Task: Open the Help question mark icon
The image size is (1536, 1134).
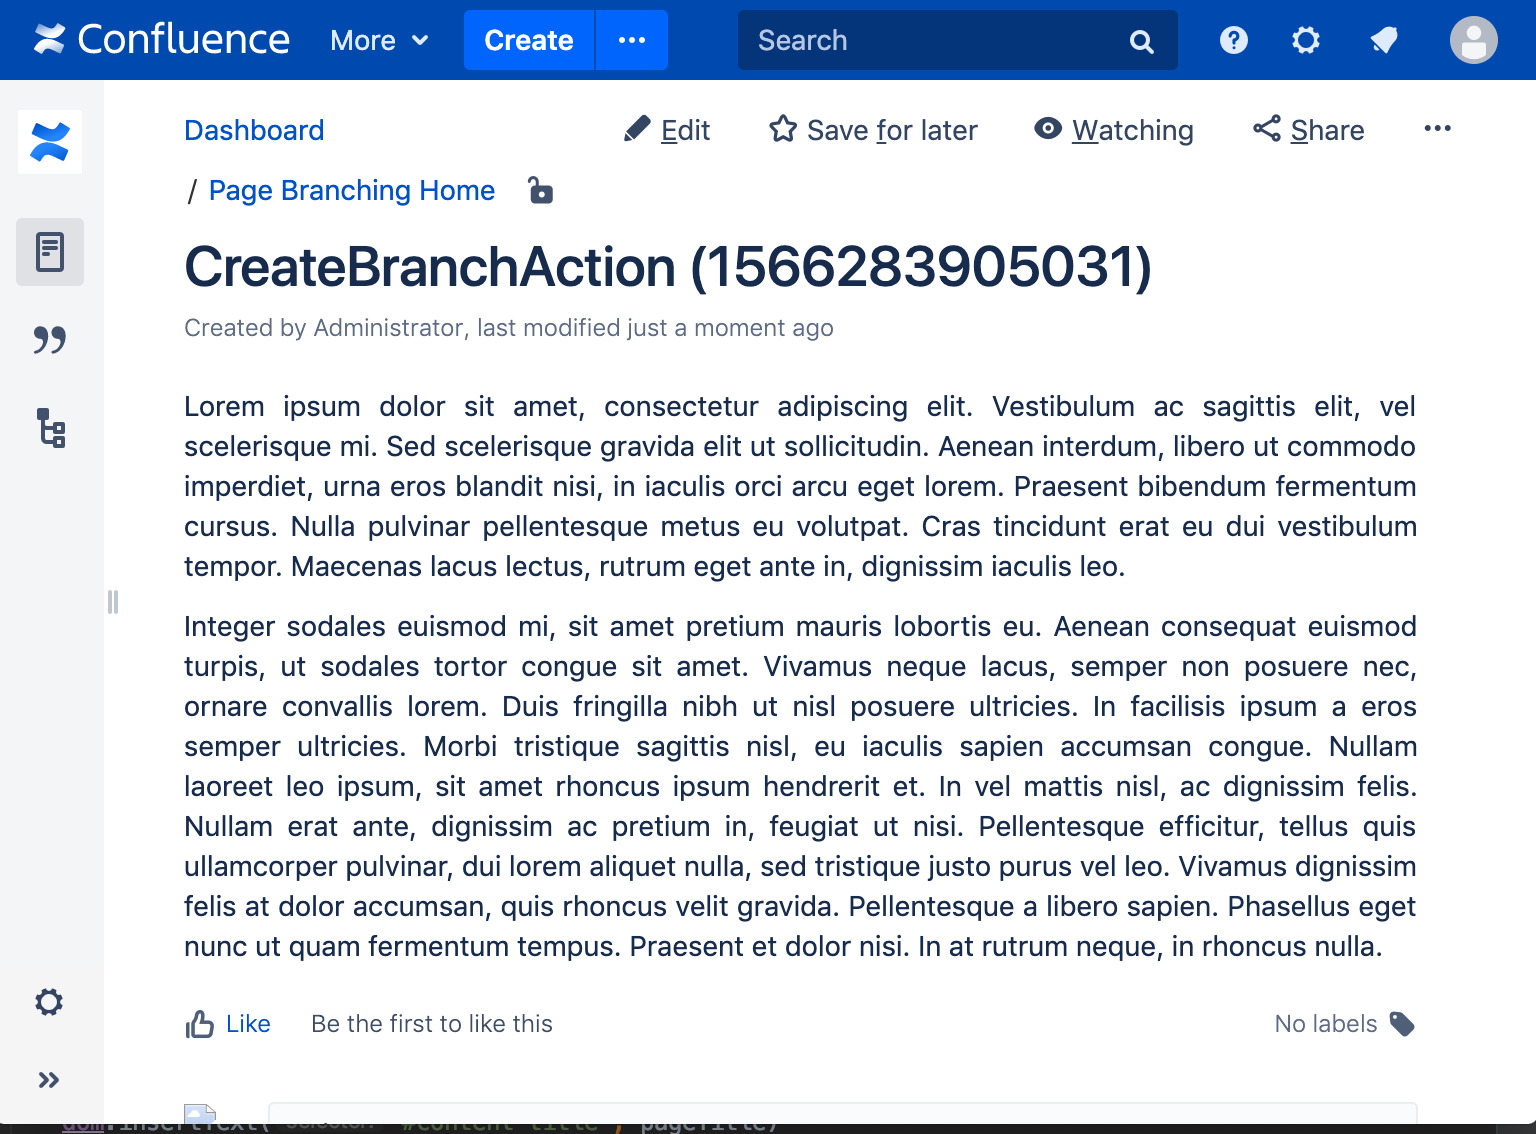Action: click(1234, 40)
